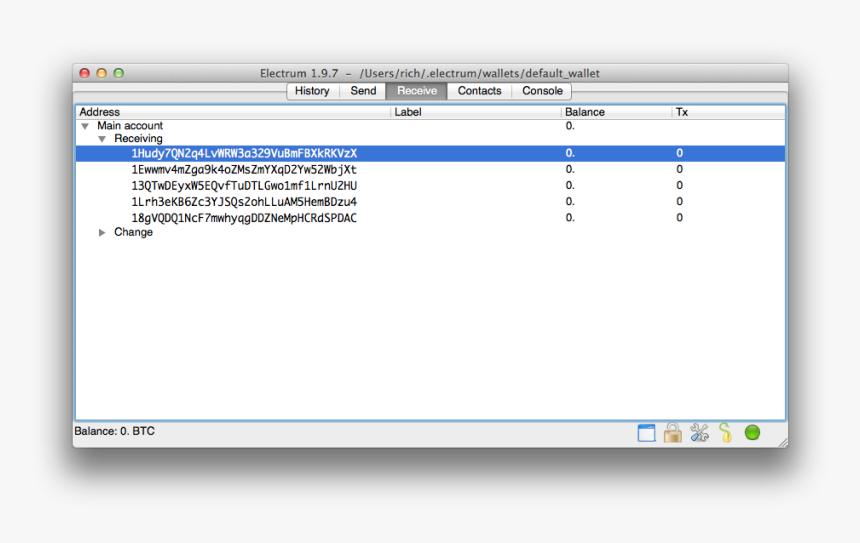
Task: Click balance cell of address 1Lrh3eKB
Action: (570, 201)
